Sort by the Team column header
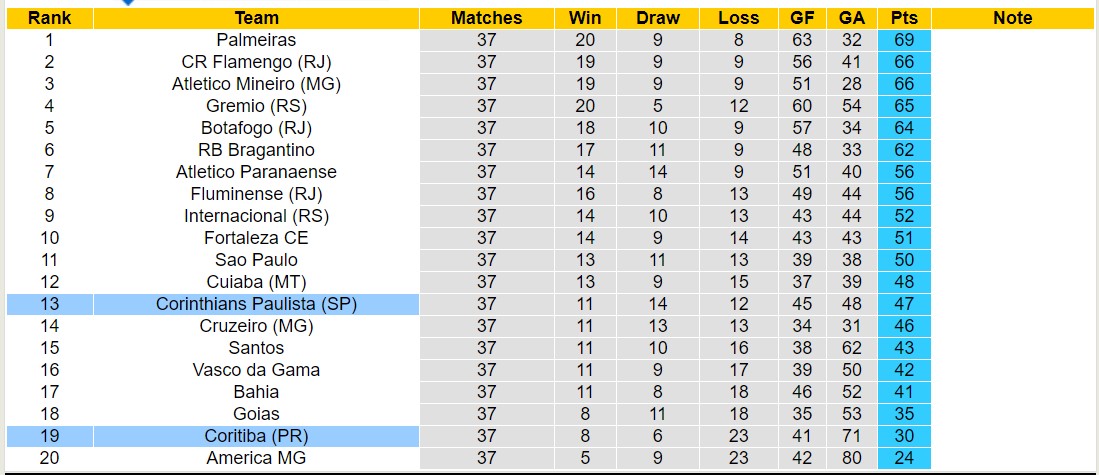1099x475 pixels. (x=256, y=18)
